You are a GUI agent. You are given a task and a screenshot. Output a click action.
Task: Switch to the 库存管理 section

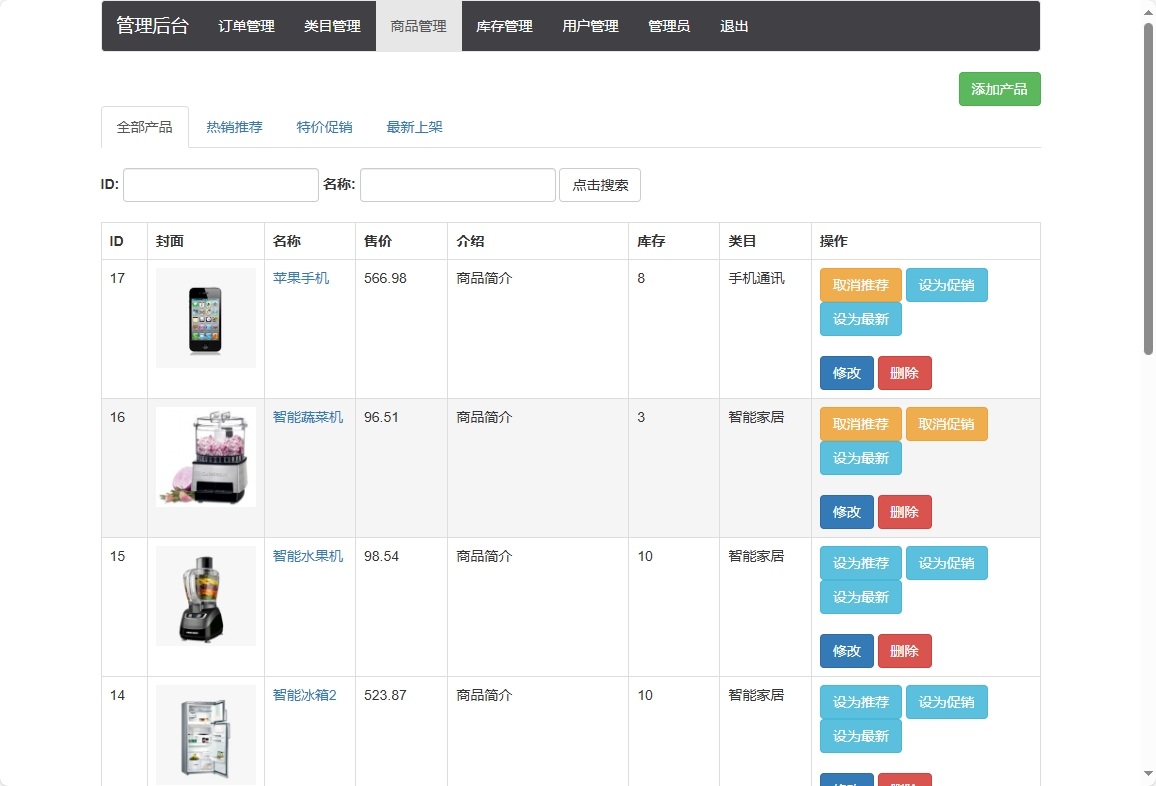pos(505,26)
